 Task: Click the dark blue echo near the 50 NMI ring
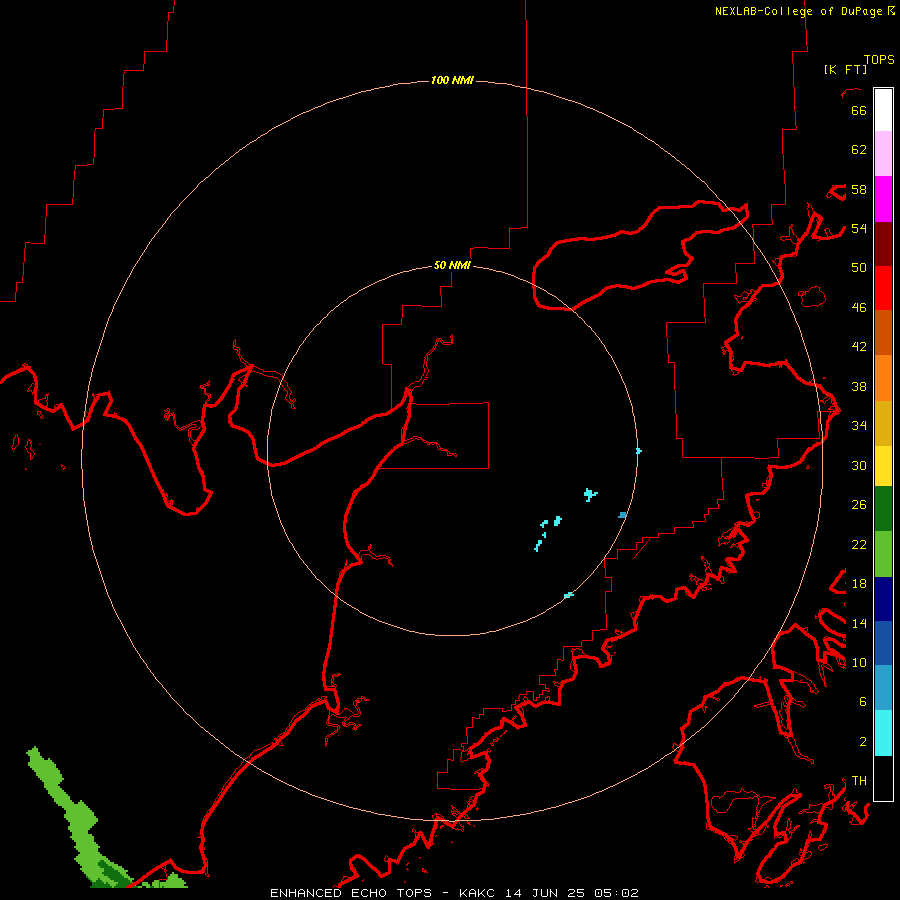tap(622, 515)
